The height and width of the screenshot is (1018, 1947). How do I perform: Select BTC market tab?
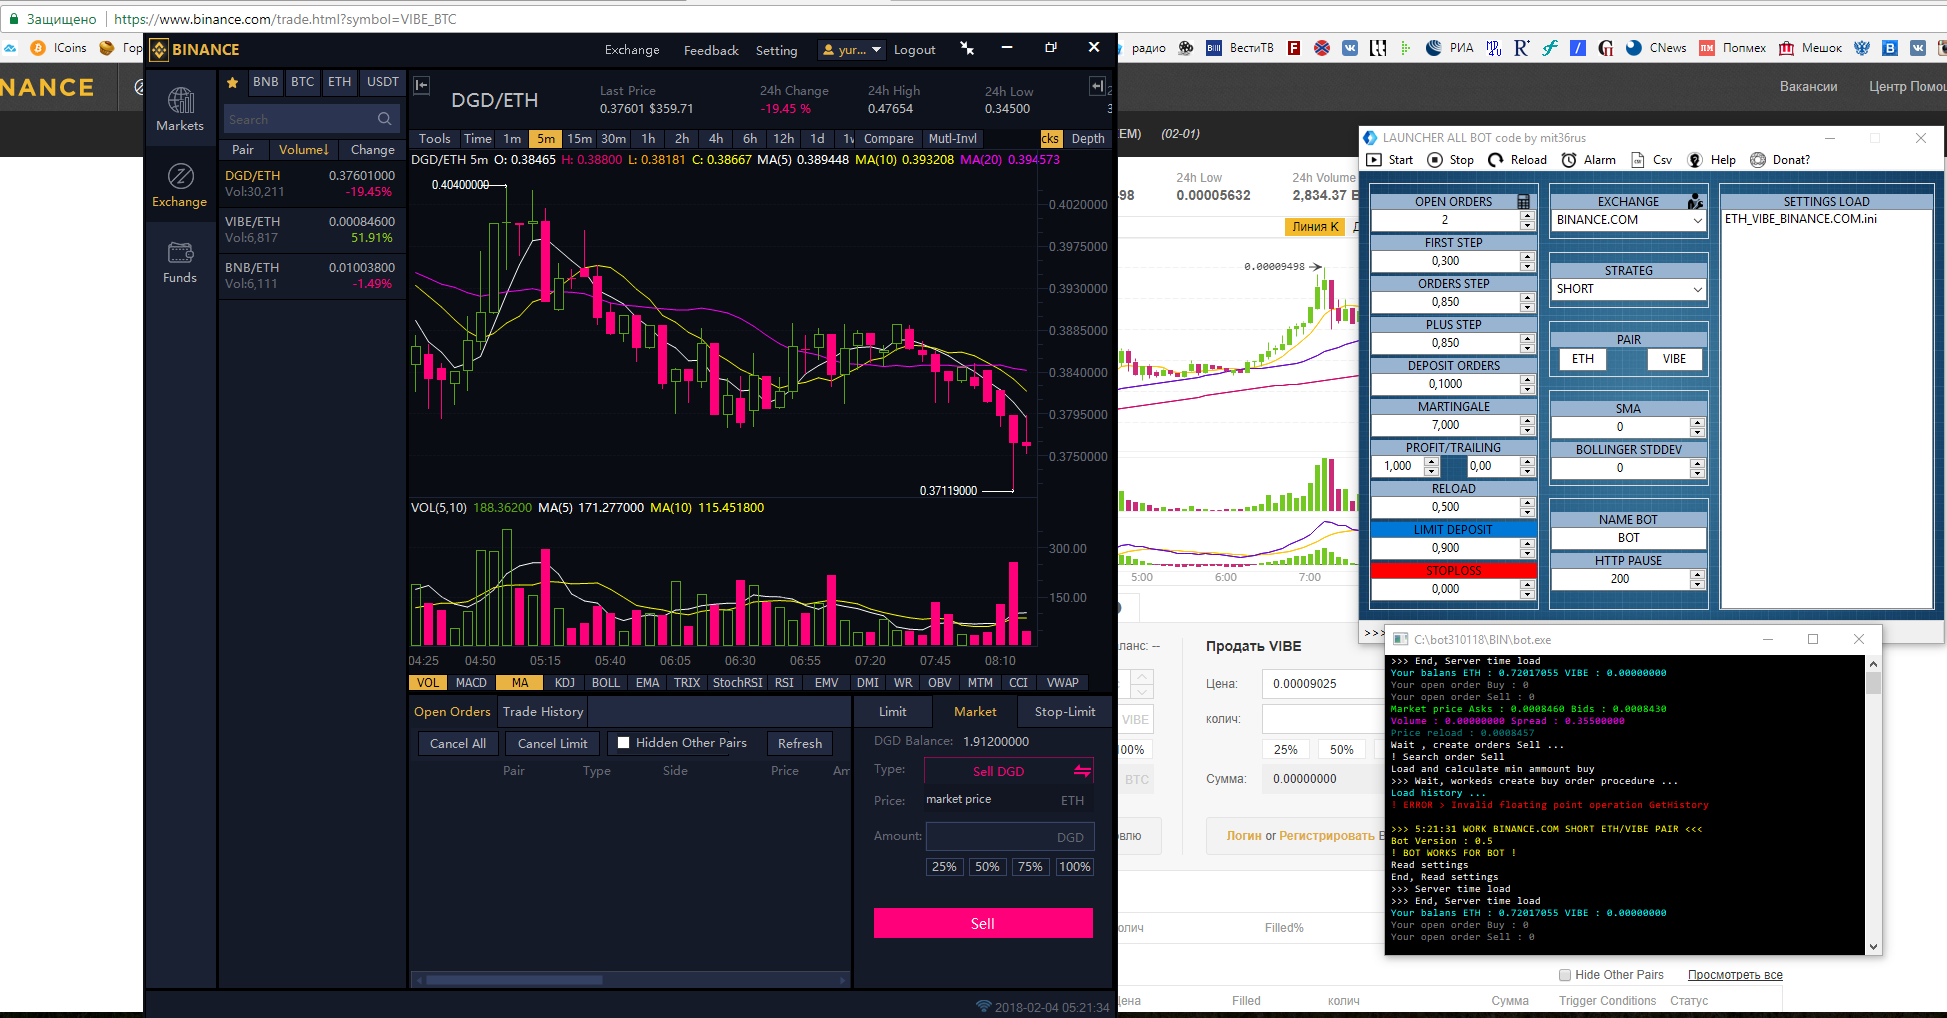(x=303, y=82)
